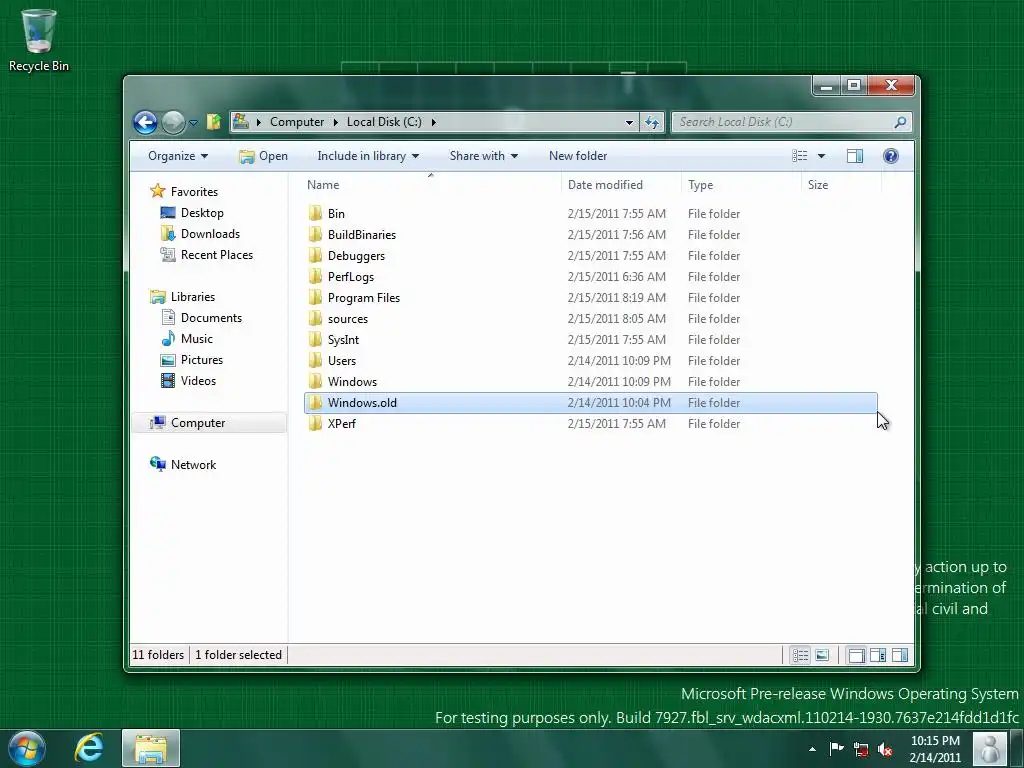This screenshot has width=1024, height=768.
Task: Switch to details view in status bar
Action: [x=801, y=655]
